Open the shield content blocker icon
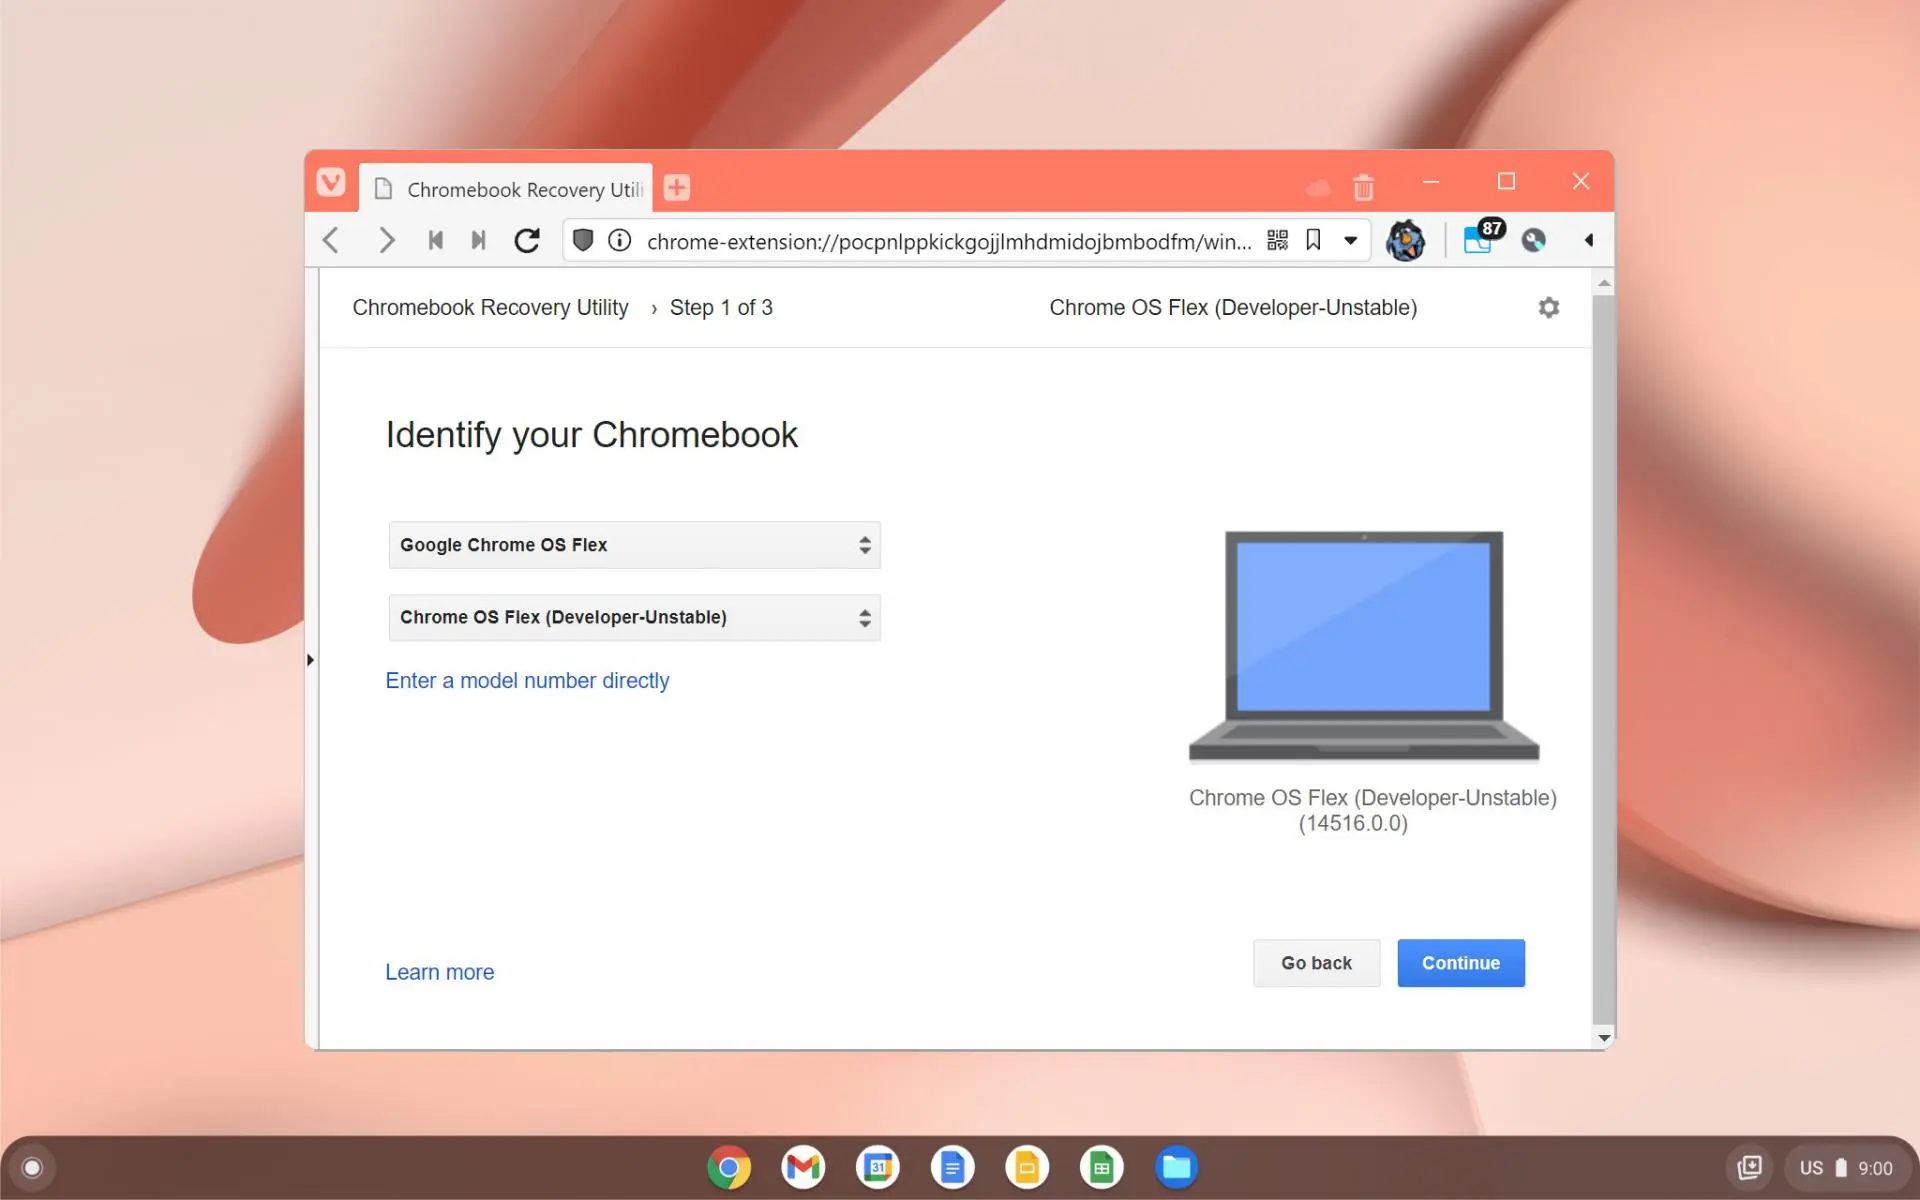The image size is (1920, 1200). coord(583,240)
